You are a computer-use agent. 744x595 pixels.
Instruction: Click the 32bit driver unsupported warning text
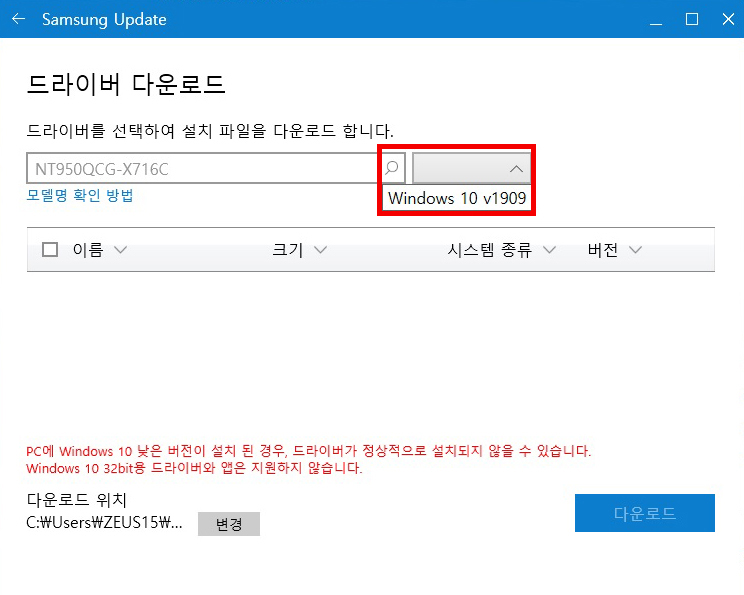(194, 468)
